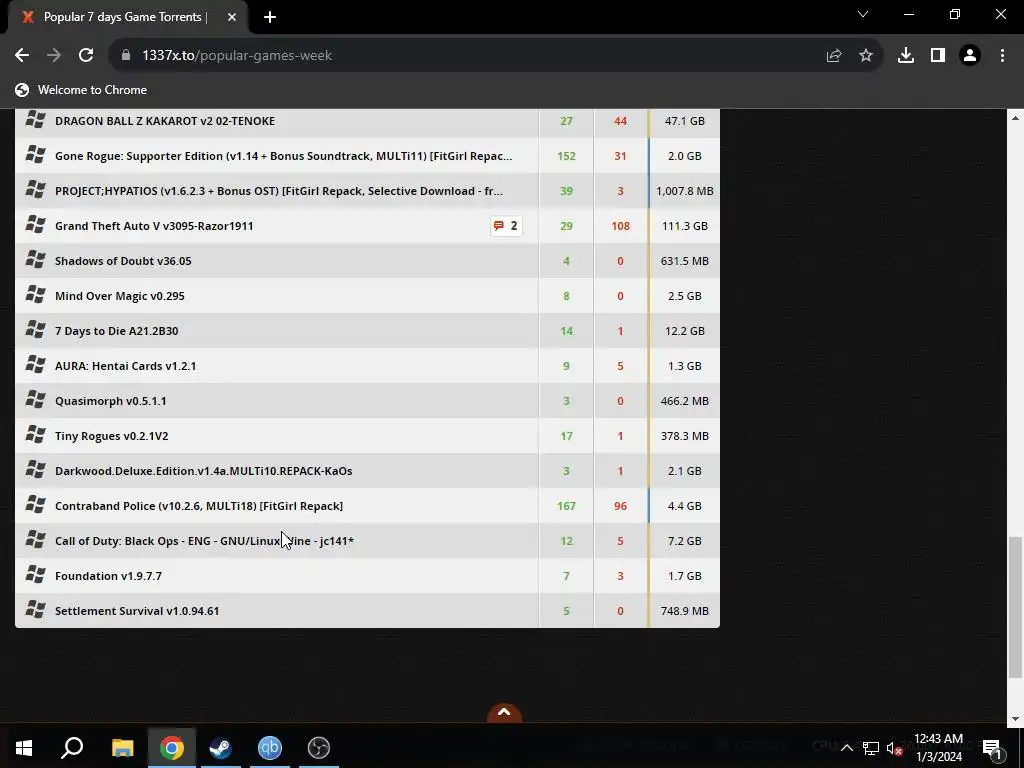Click the scrollbar down arrow
The height and width of the screenshot is (768, 1024).
pyautogui.click(x=1015, y=719)
